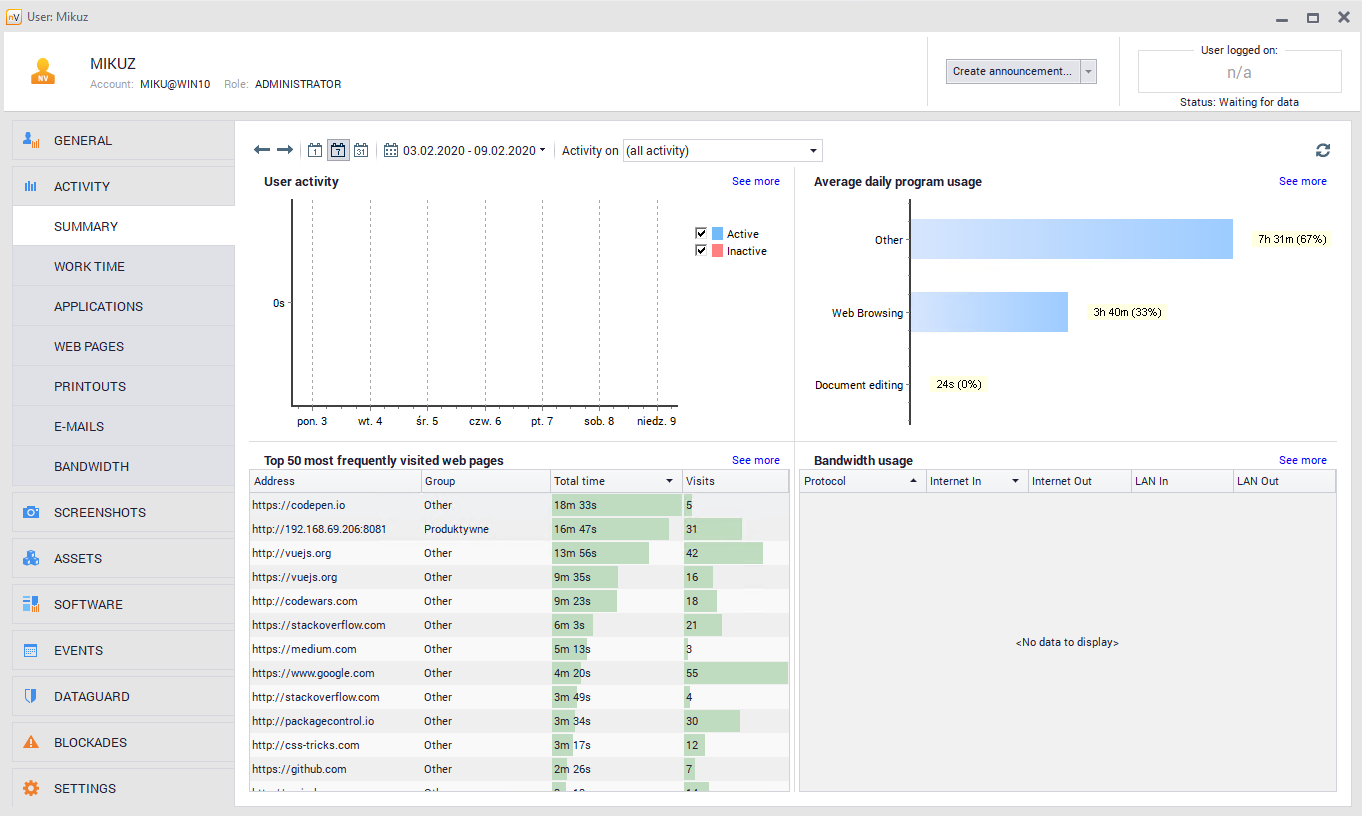This screenshot has width=1362, height=816.
Task: Select the 31-day month view icon
Action: (361, 151)
